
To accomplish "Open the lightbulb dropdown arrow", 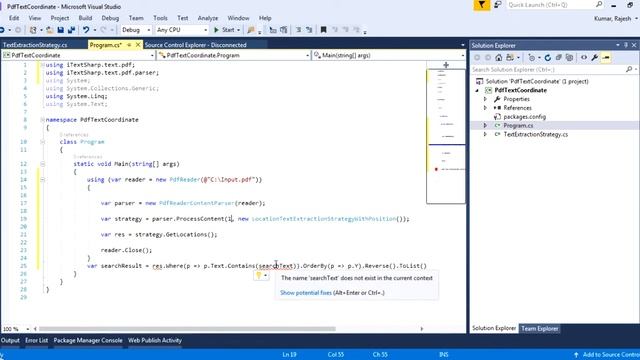I will coord(266,276).
